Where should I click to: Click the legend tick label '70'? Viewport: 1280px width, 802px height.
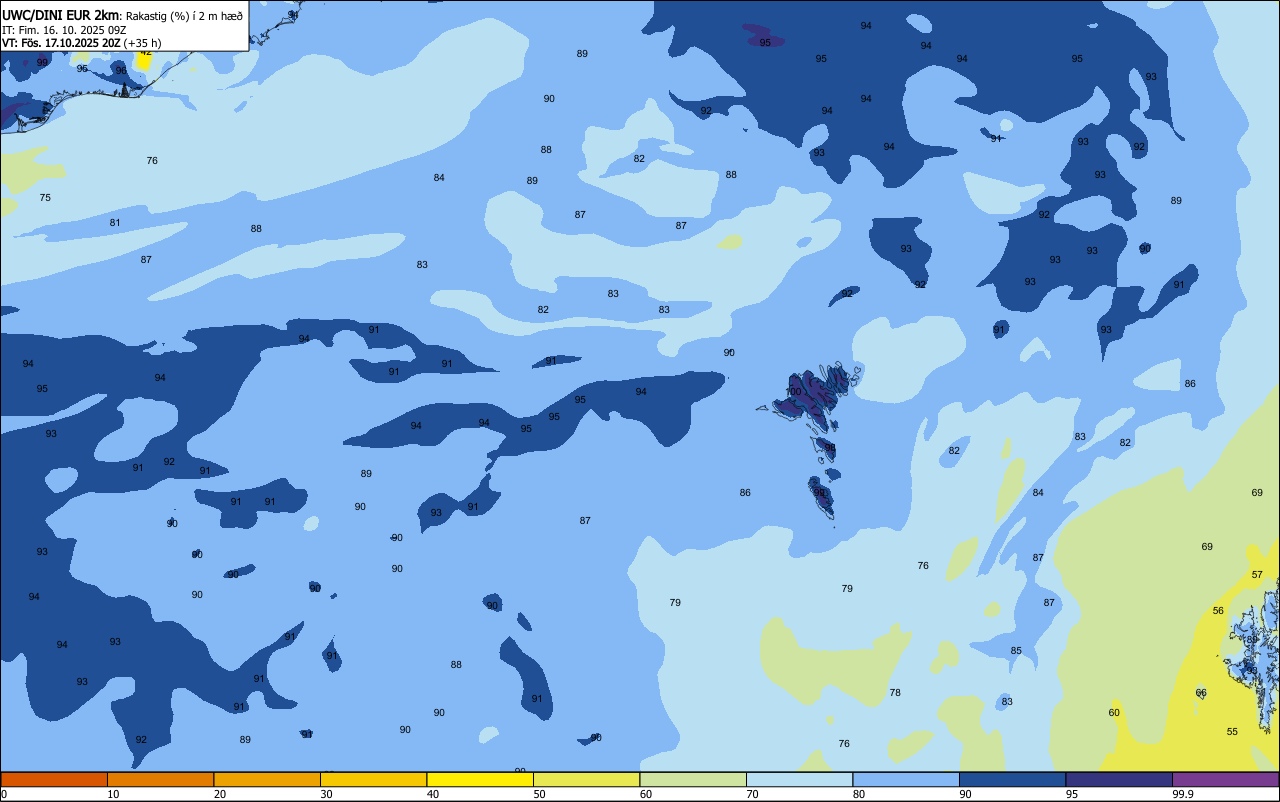pos(752,794)
